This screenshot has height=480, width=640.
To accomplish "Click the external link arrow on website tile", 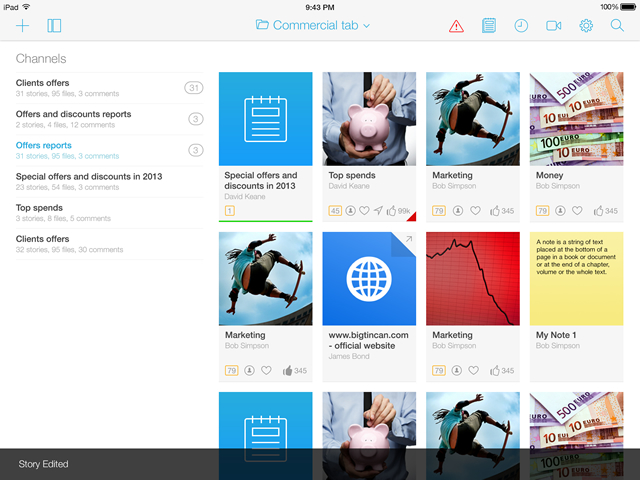I will 409,239.
